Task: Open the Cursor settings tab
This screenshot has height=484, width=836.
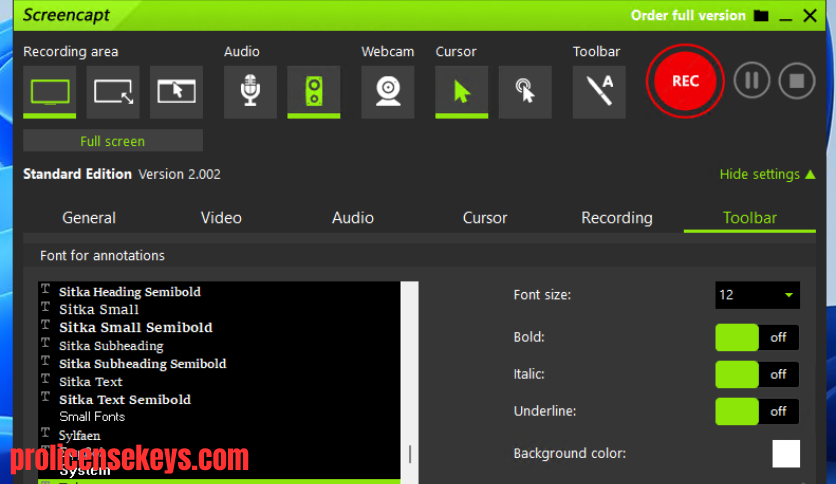Action: click(485, 218)
